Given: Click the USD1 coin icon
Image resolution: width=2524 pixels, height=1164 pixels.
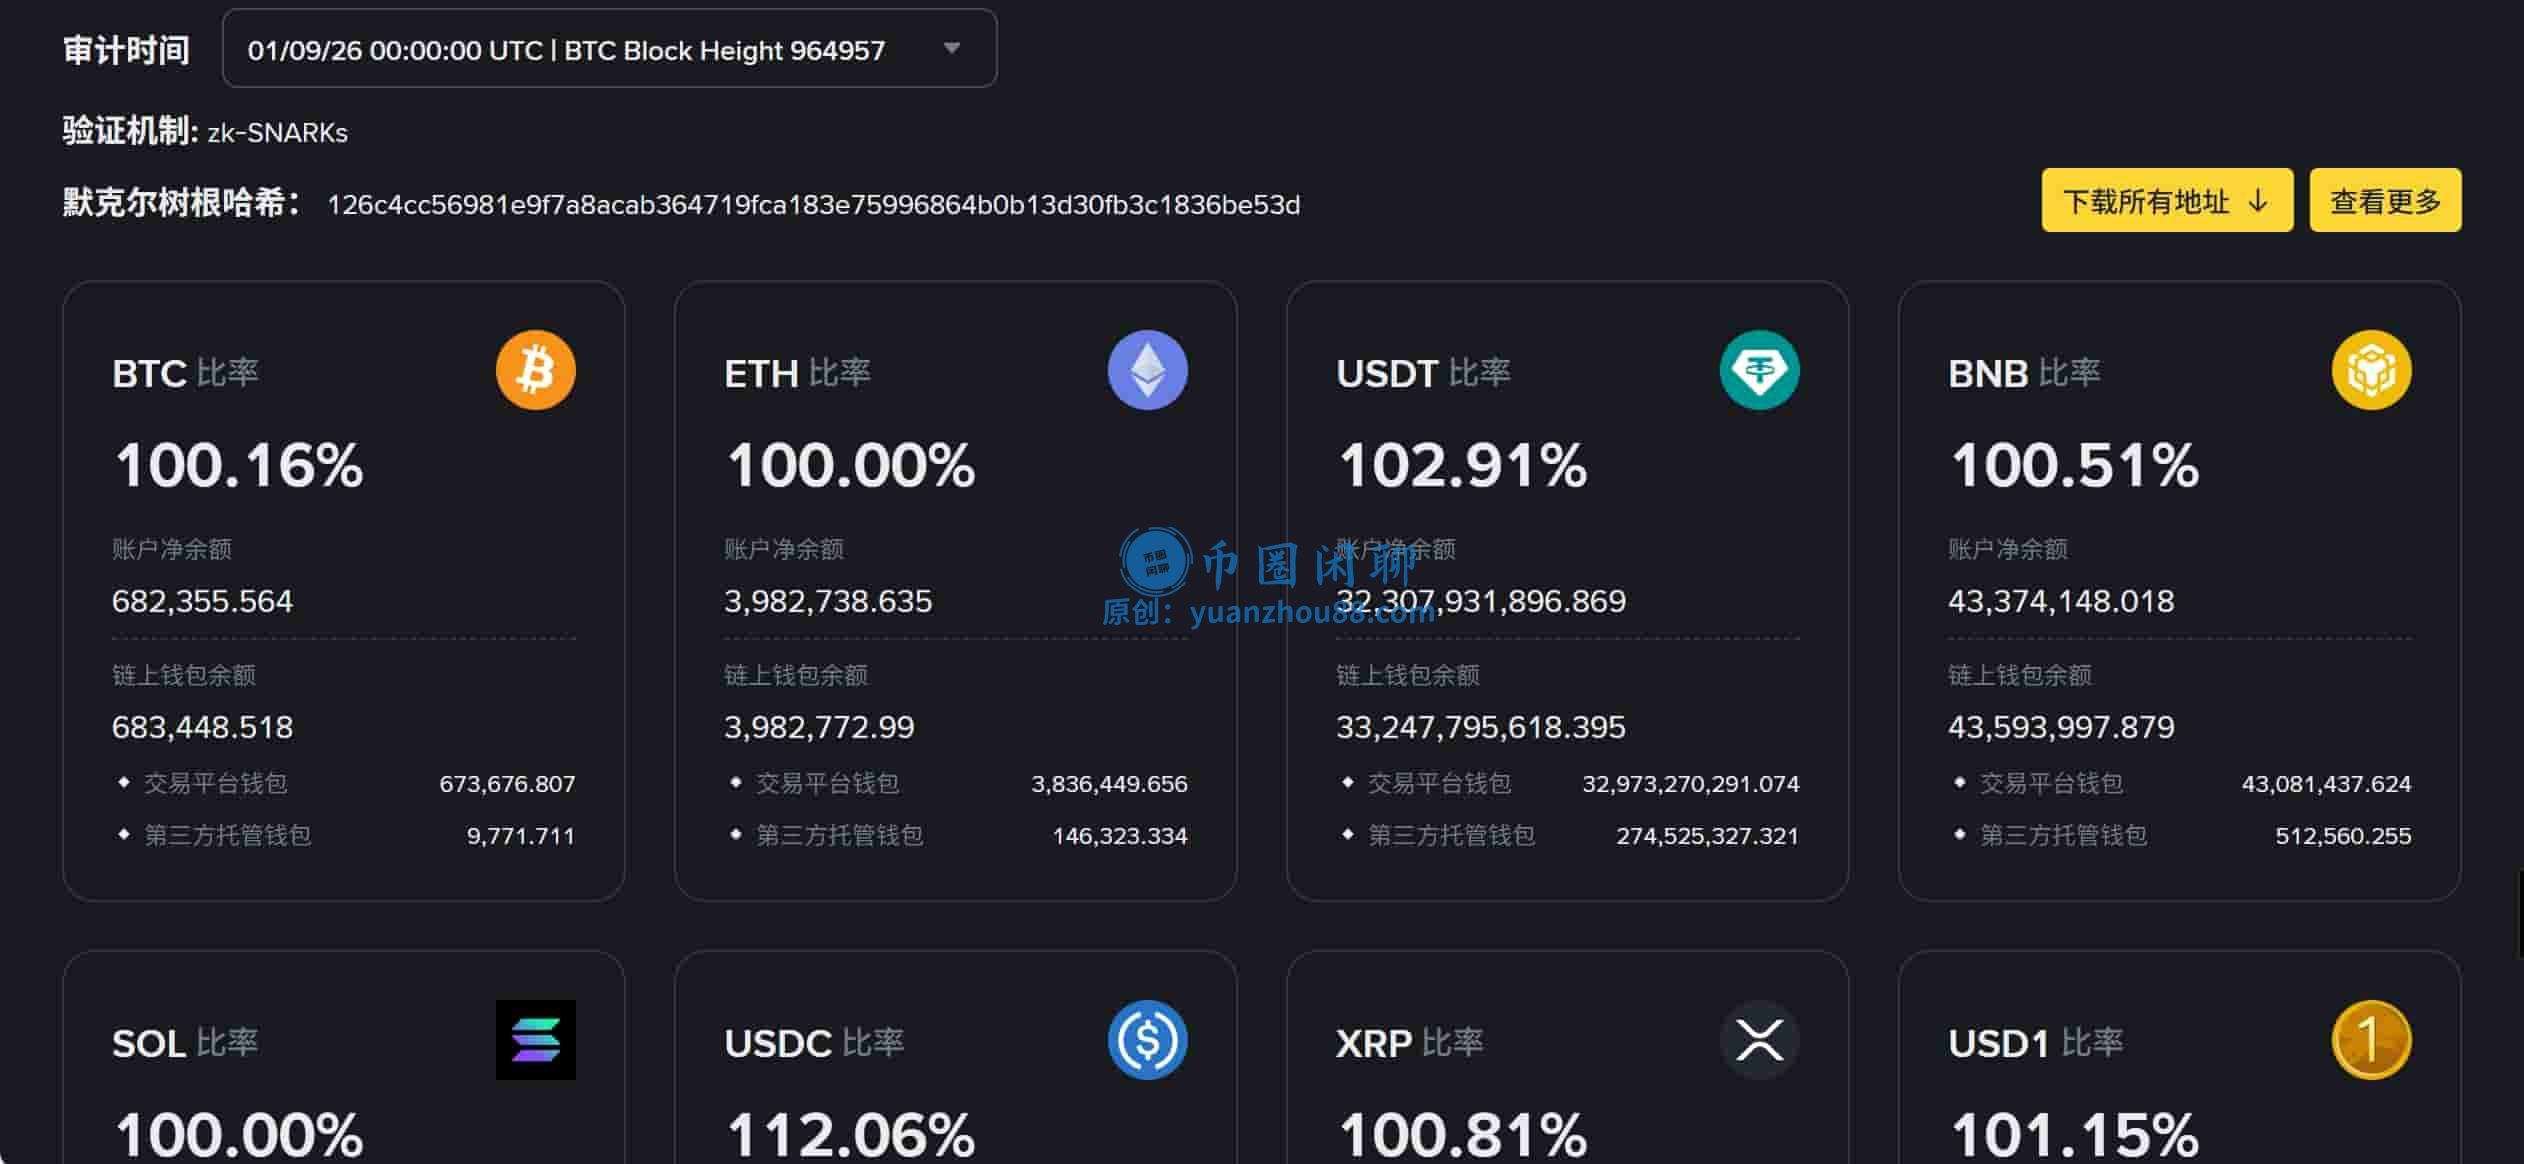Looking at the screenshot, I should 2372,1040.
